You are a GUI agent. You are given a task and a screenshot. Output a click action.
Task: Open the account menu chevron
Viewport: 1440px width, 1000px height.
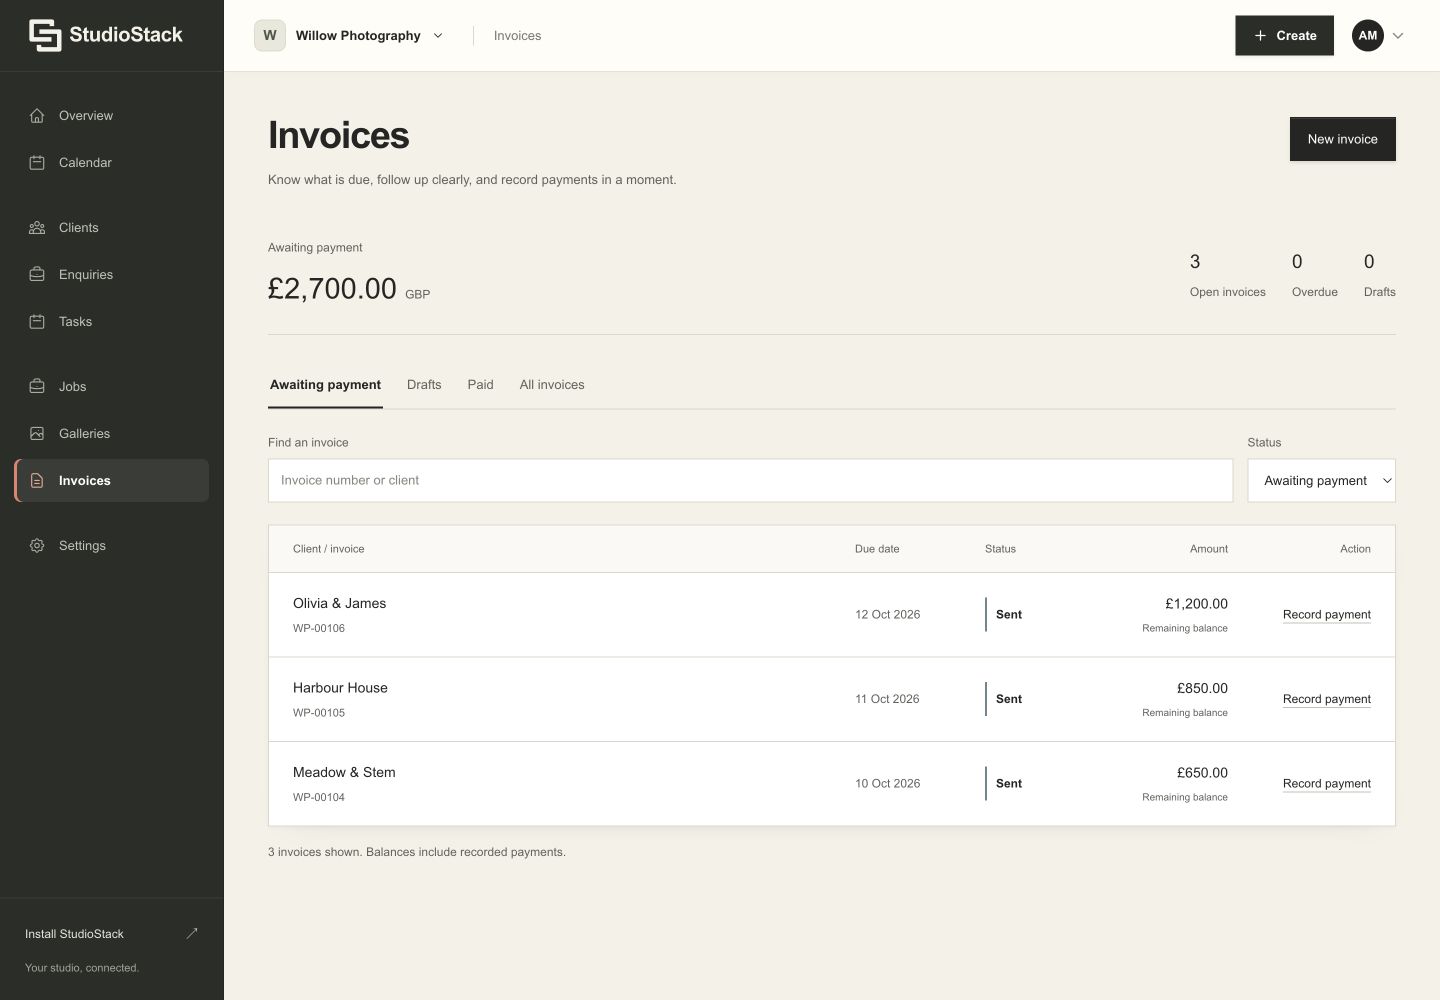click(1398, 36)
